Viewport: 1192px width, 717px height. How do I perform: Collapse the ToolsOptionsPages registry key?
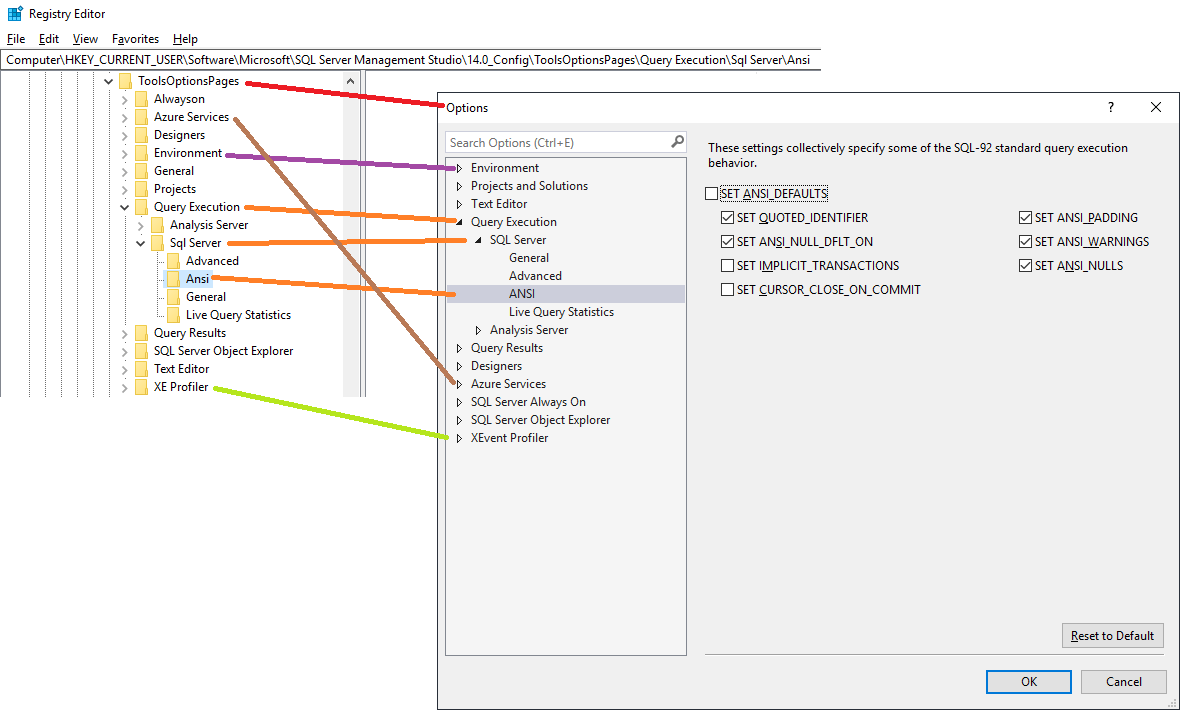(x=109, y=81)
